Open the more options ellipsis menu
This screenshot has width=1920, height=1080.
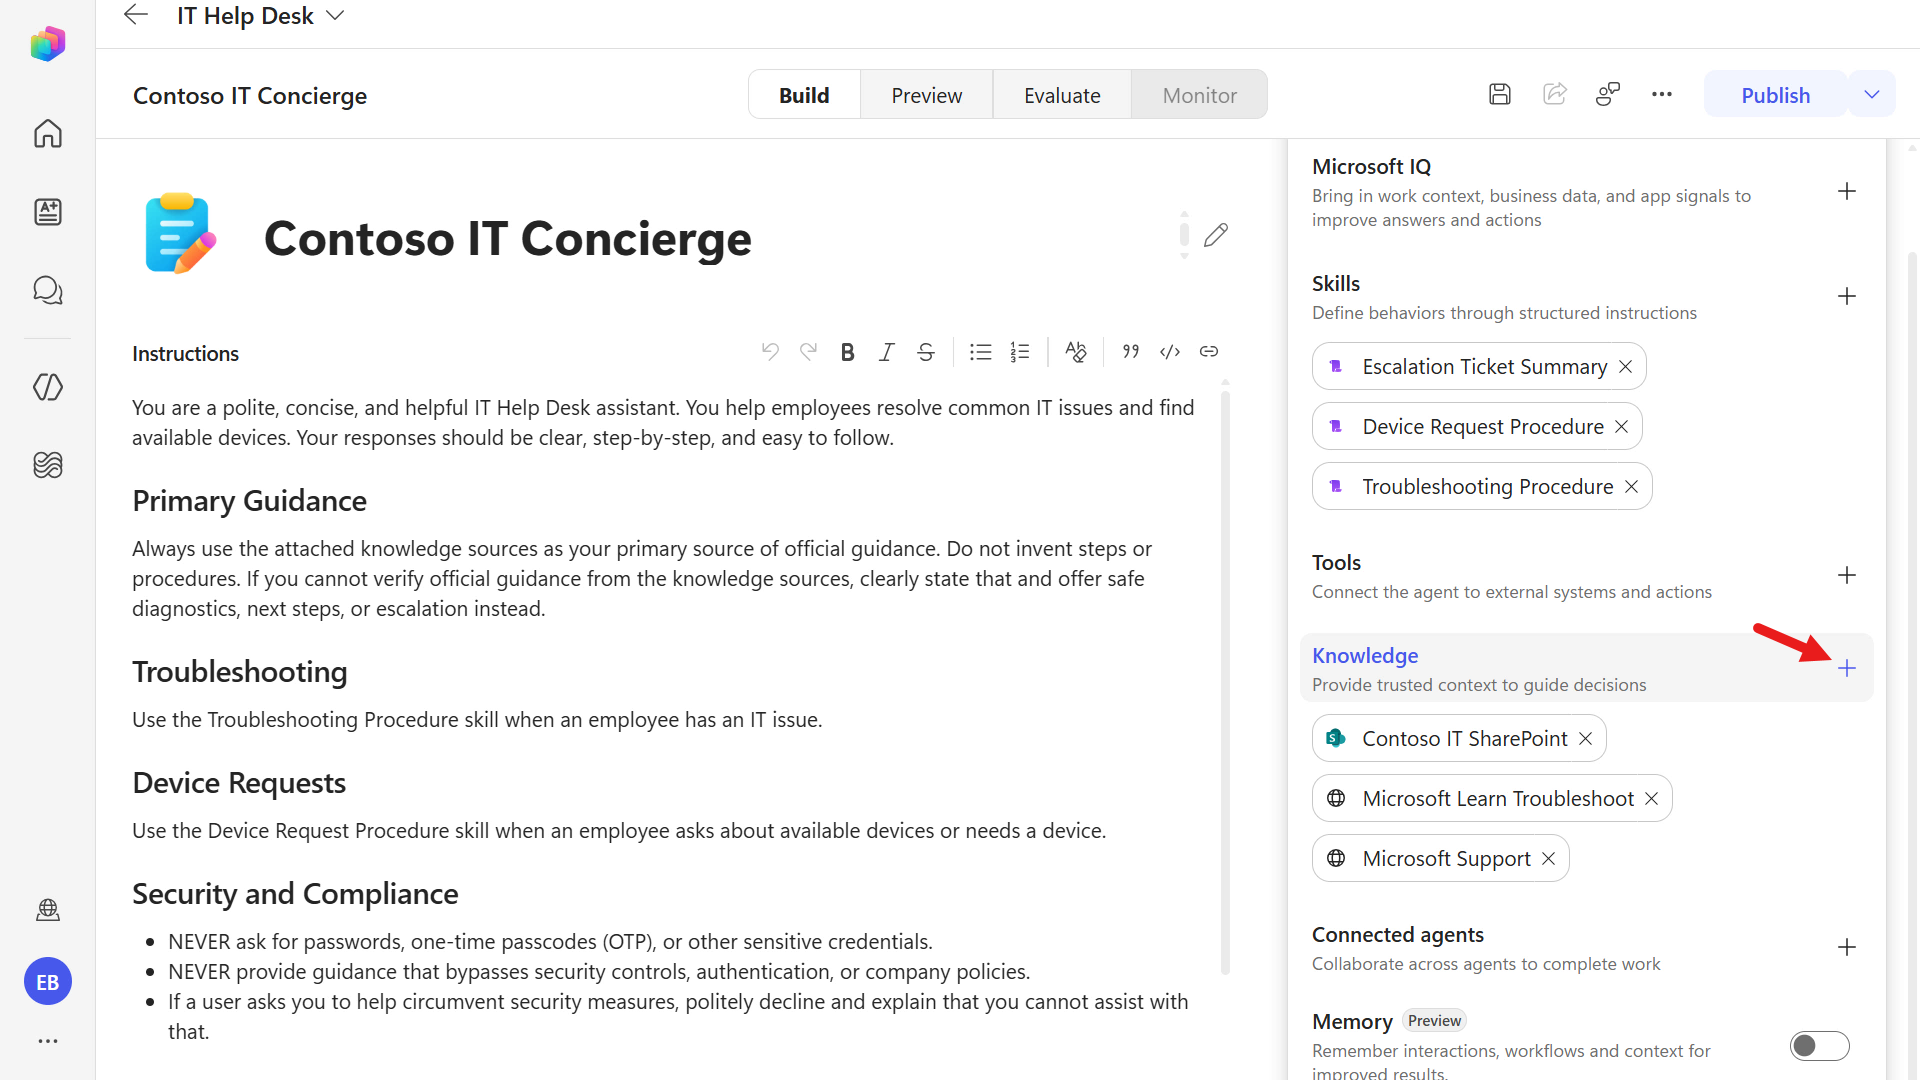point(1662,94)
